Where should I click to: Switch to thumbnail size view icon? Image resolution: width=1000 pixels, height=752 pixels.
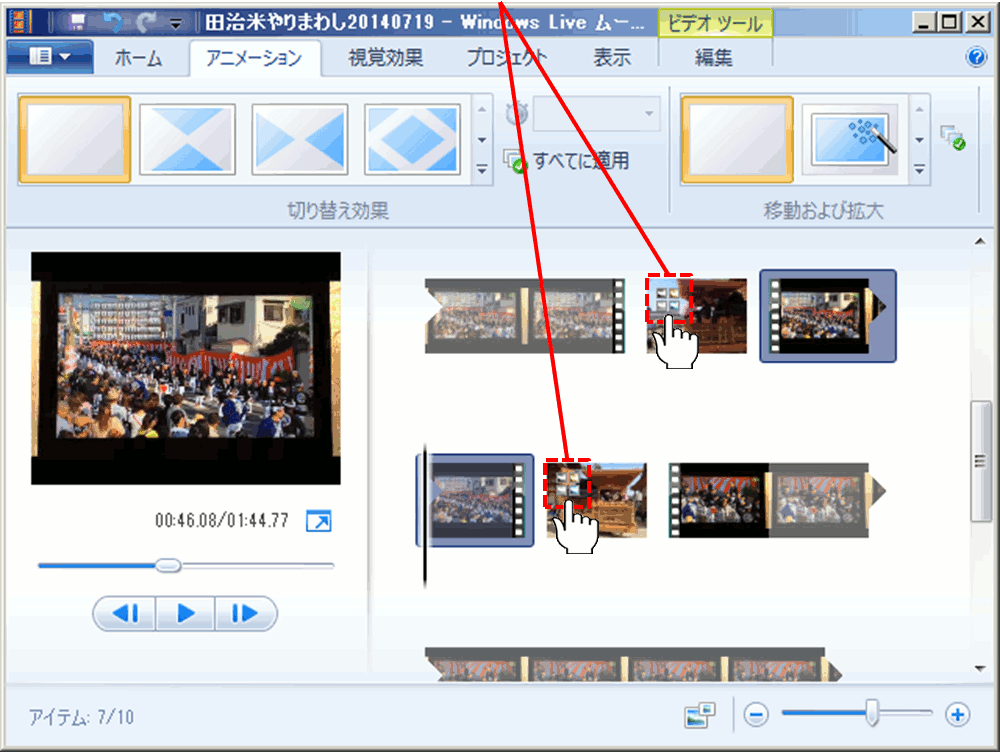[700, 714]
